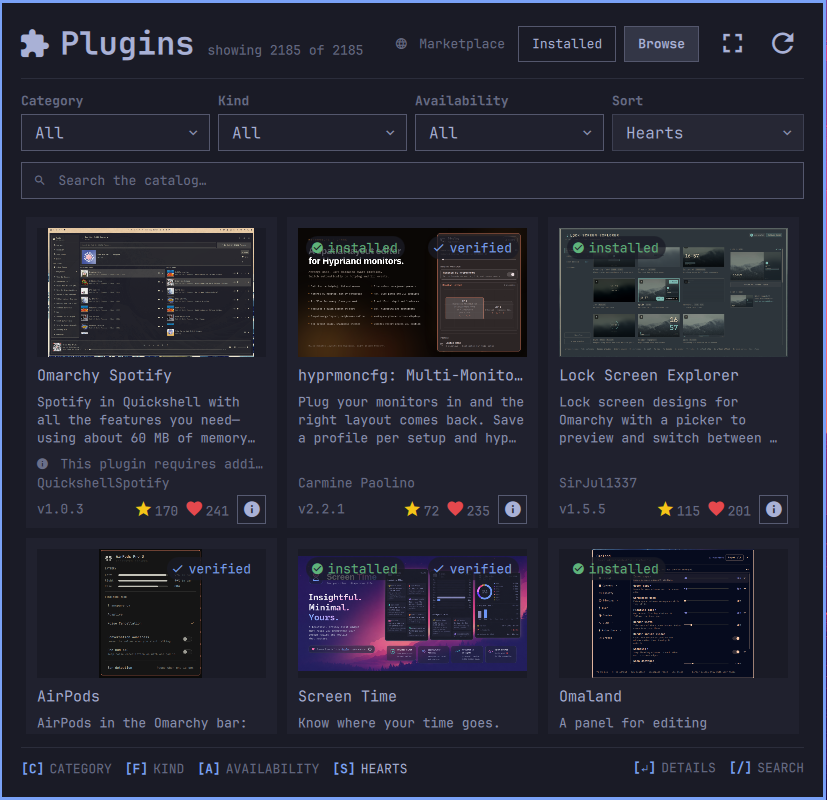Screen dimensions: 827x800
Task: Click the requirement notice icon on Omarchy Spotify
Action: [x=43, y=464]
